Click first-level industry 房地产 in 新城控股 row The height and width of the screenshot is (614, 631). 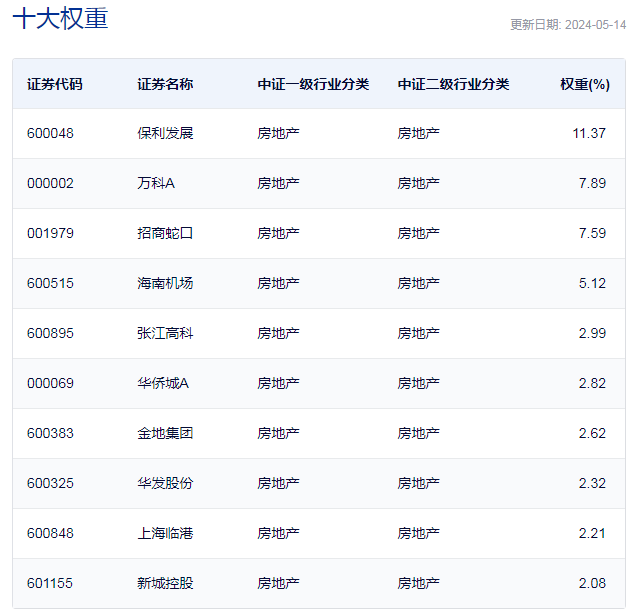click(278, 583)
